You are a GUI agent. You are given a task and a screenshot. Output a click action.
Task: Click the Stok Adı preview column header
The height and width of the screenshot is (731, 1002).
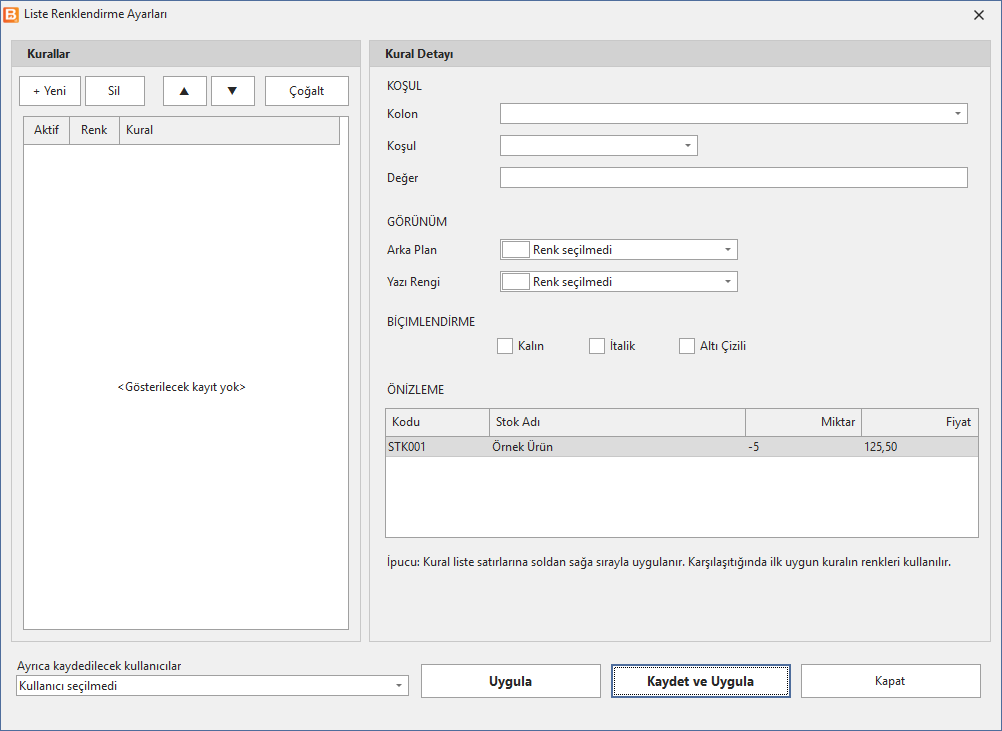click(x=617, y=422)
